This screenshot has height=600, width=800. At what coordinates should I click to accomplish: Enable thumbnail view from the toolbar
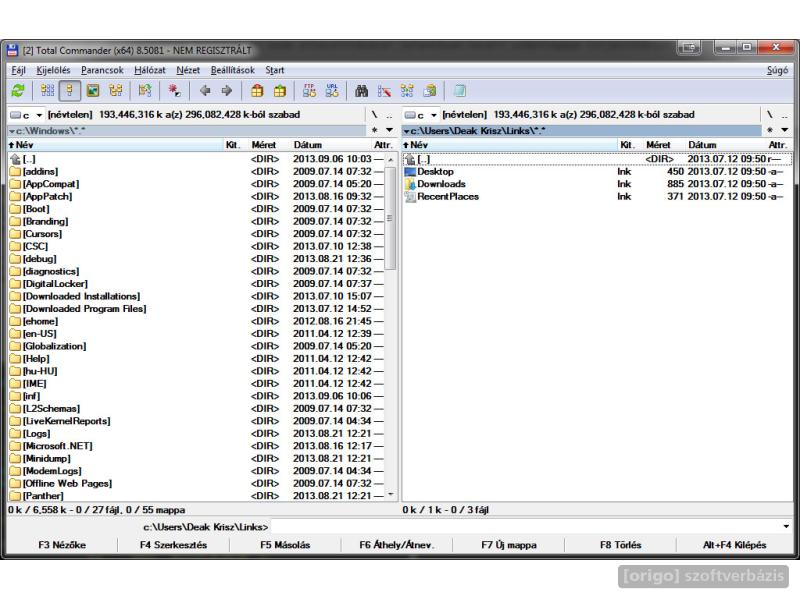tap(93, 91)
